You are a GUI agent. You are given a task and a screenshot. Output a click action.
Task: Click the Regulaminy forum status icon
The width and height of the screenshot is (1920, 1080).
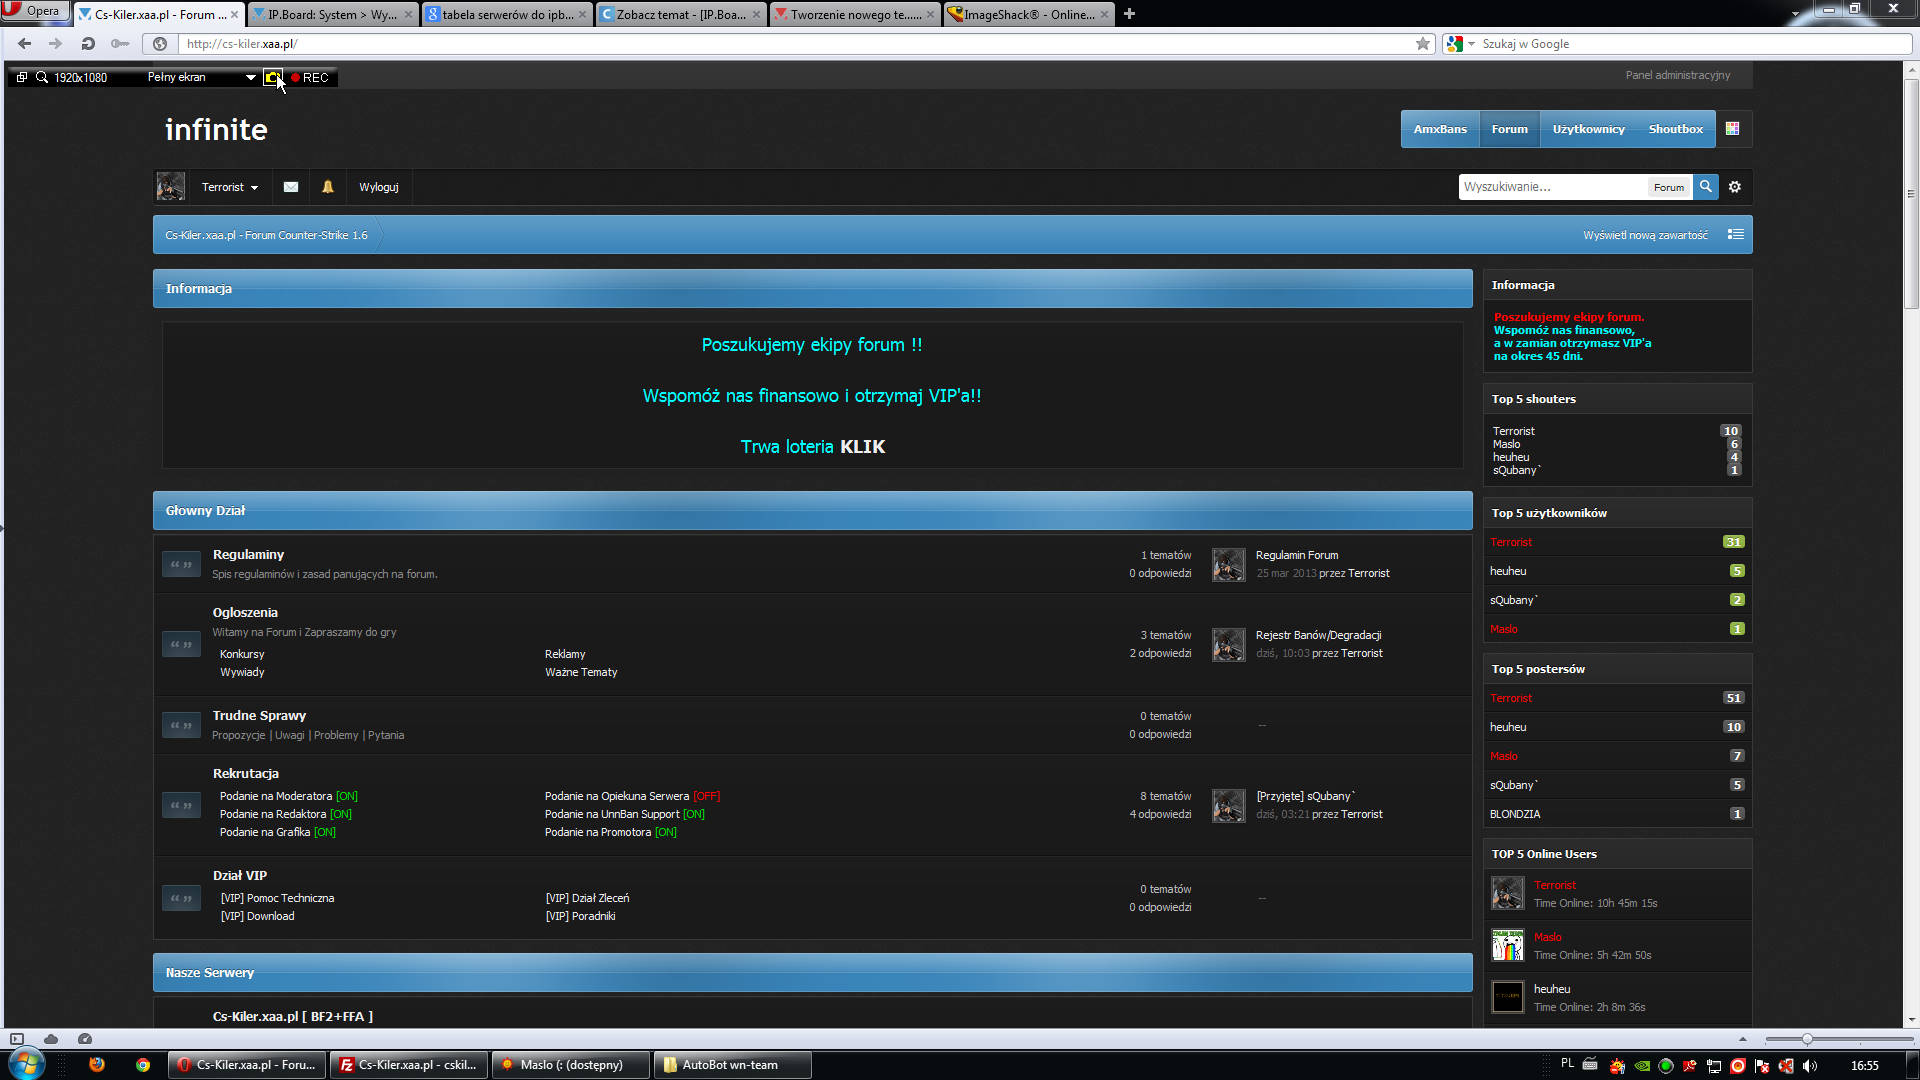[x=181, y=565]
